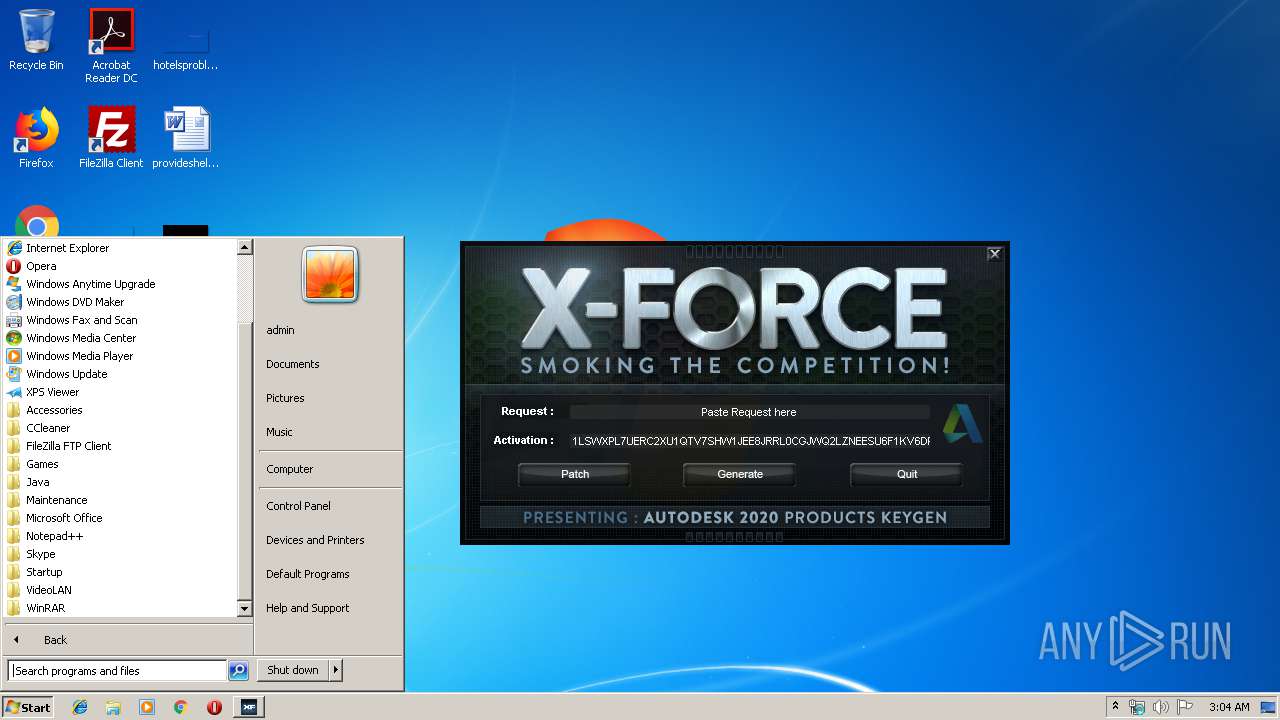Open the Shut down options arrow

click(x=336, y=670)
